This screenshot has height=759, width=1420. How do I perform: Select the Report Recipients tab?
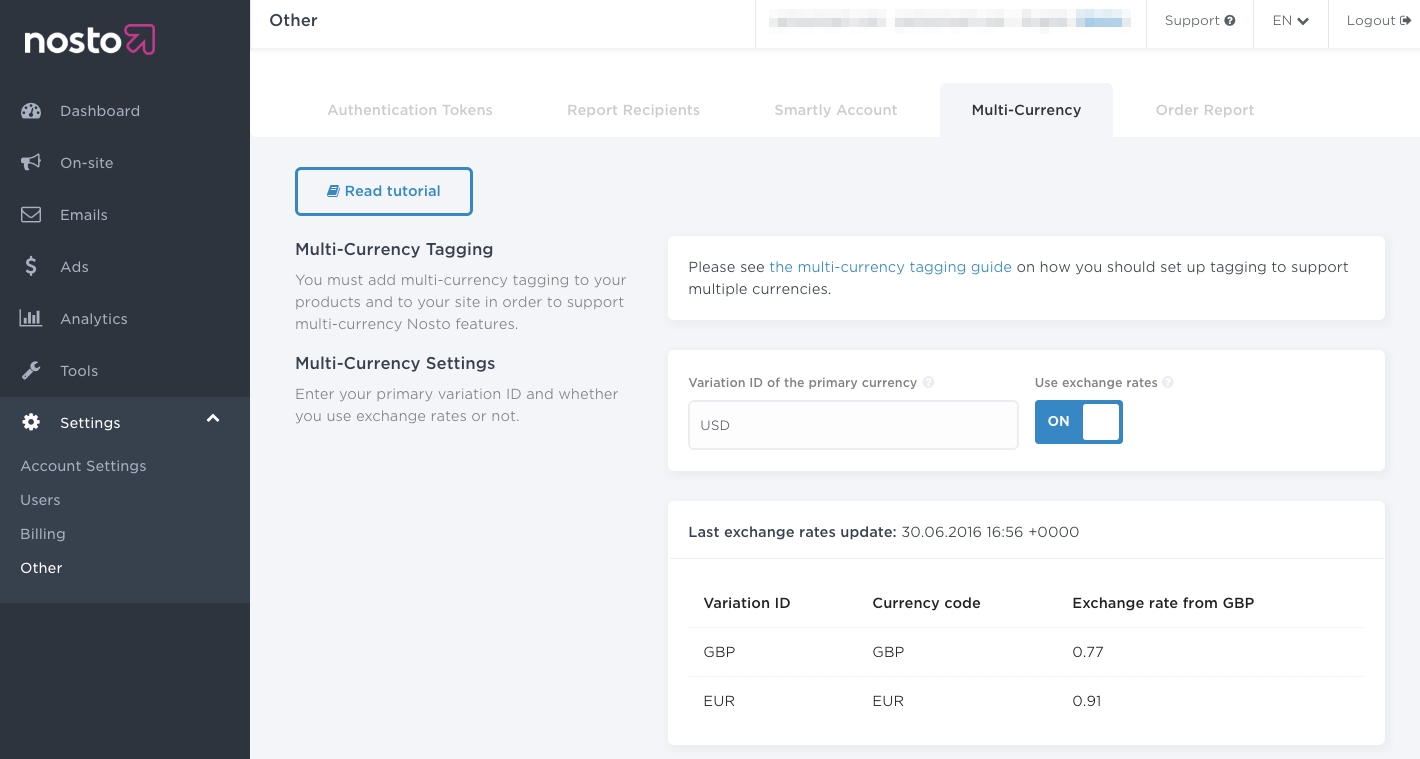633,110
